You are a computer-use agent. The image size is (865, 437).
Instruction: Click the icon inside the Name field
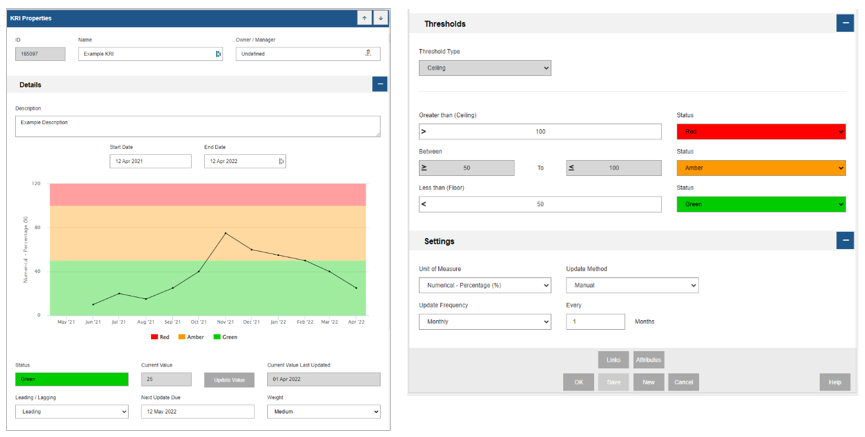click(x=218, y=54)
